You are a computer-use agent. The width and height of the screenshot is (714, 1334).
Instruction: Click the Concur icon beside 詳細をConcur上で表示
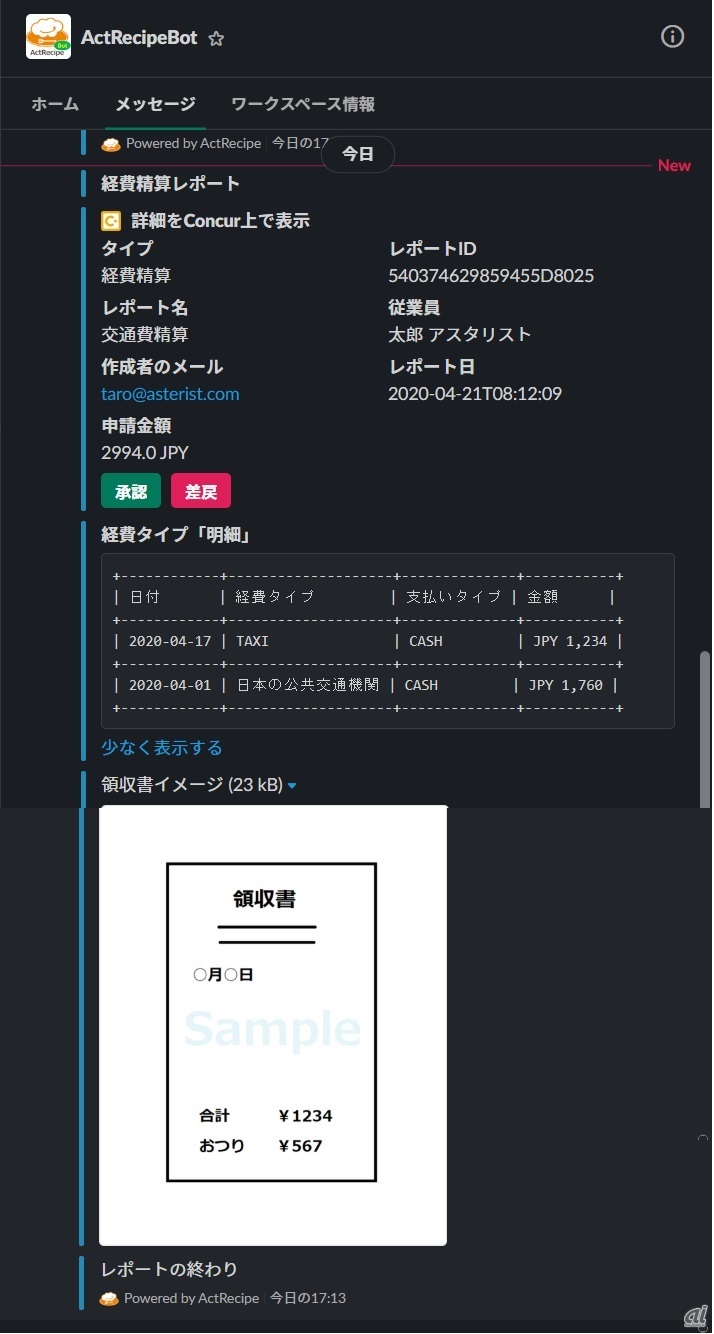coord(111,221)
